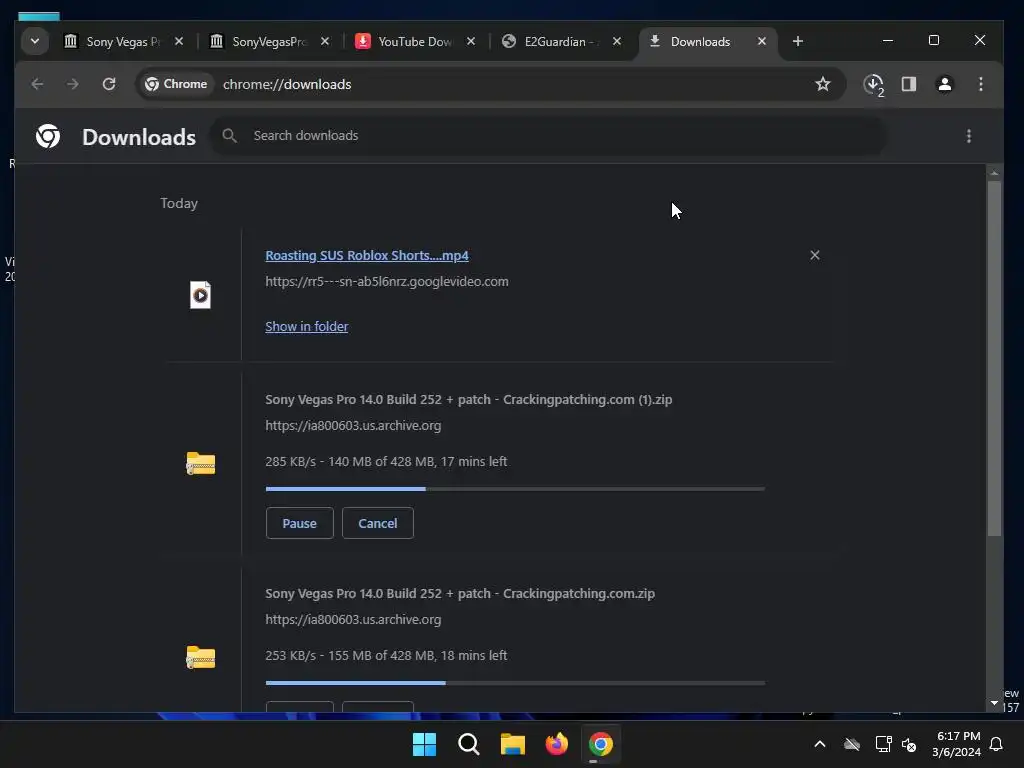Bookmark this page with the star icon
1024x768 pixels.
pos(822,84)
